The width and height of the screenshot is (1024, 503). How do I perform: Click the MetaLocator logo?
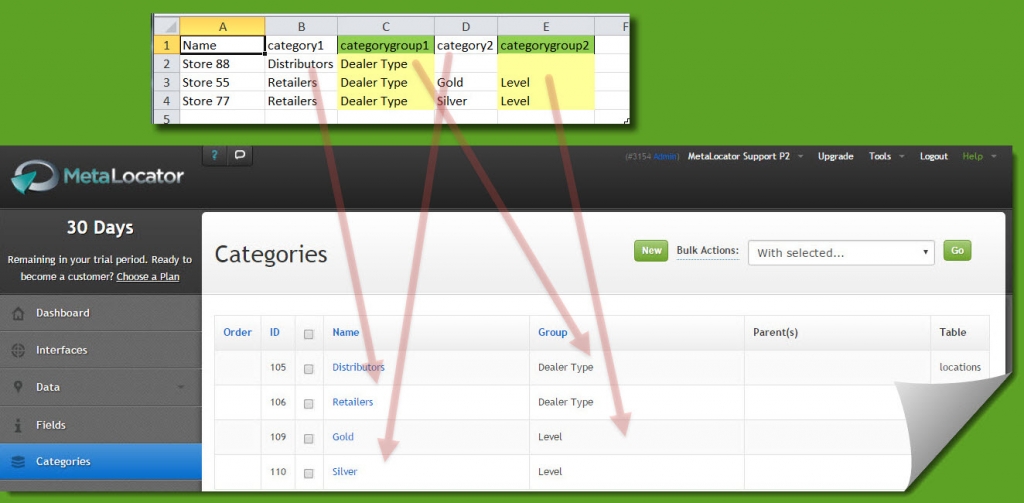(x=97, y=176)
